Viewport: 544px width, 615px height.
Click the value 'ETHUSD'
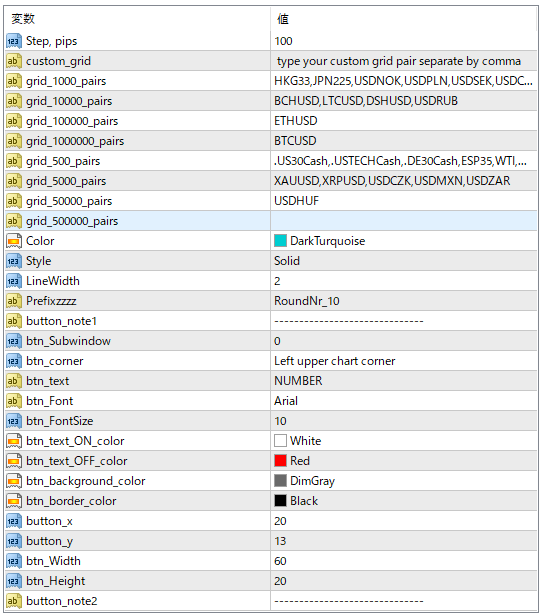pos(296,121)
